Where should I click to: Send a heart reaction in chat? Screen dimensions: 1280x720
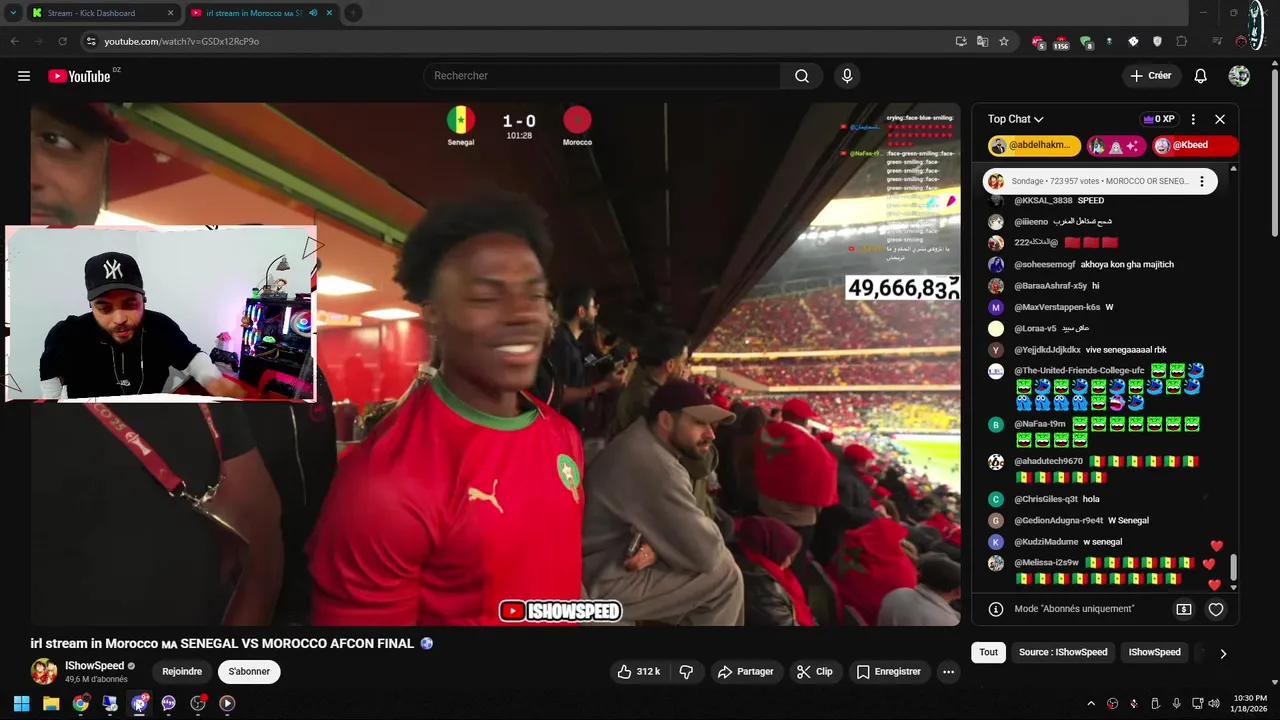(1216, 609)
